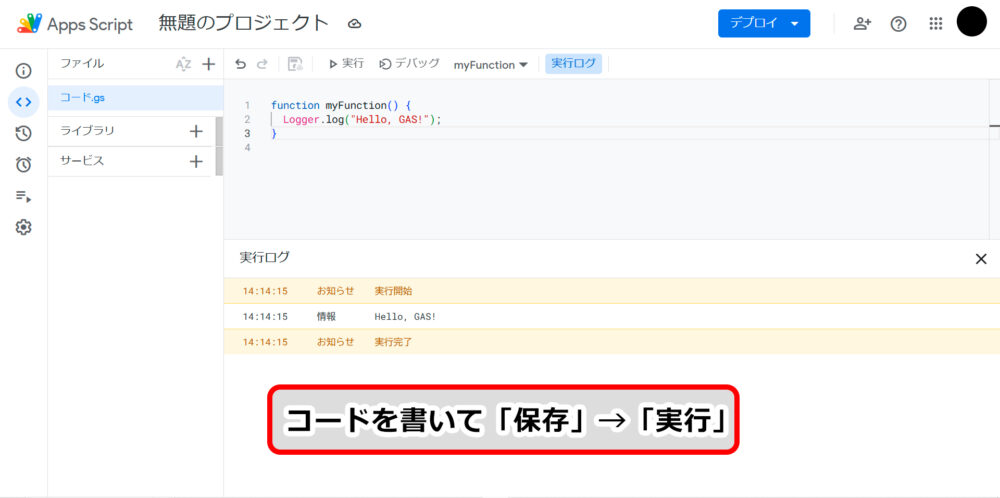Toggle the 実行ログ toolbar button
This screenshot has height=498, width=1000.
pyautogui.click(x=573, y=64)
